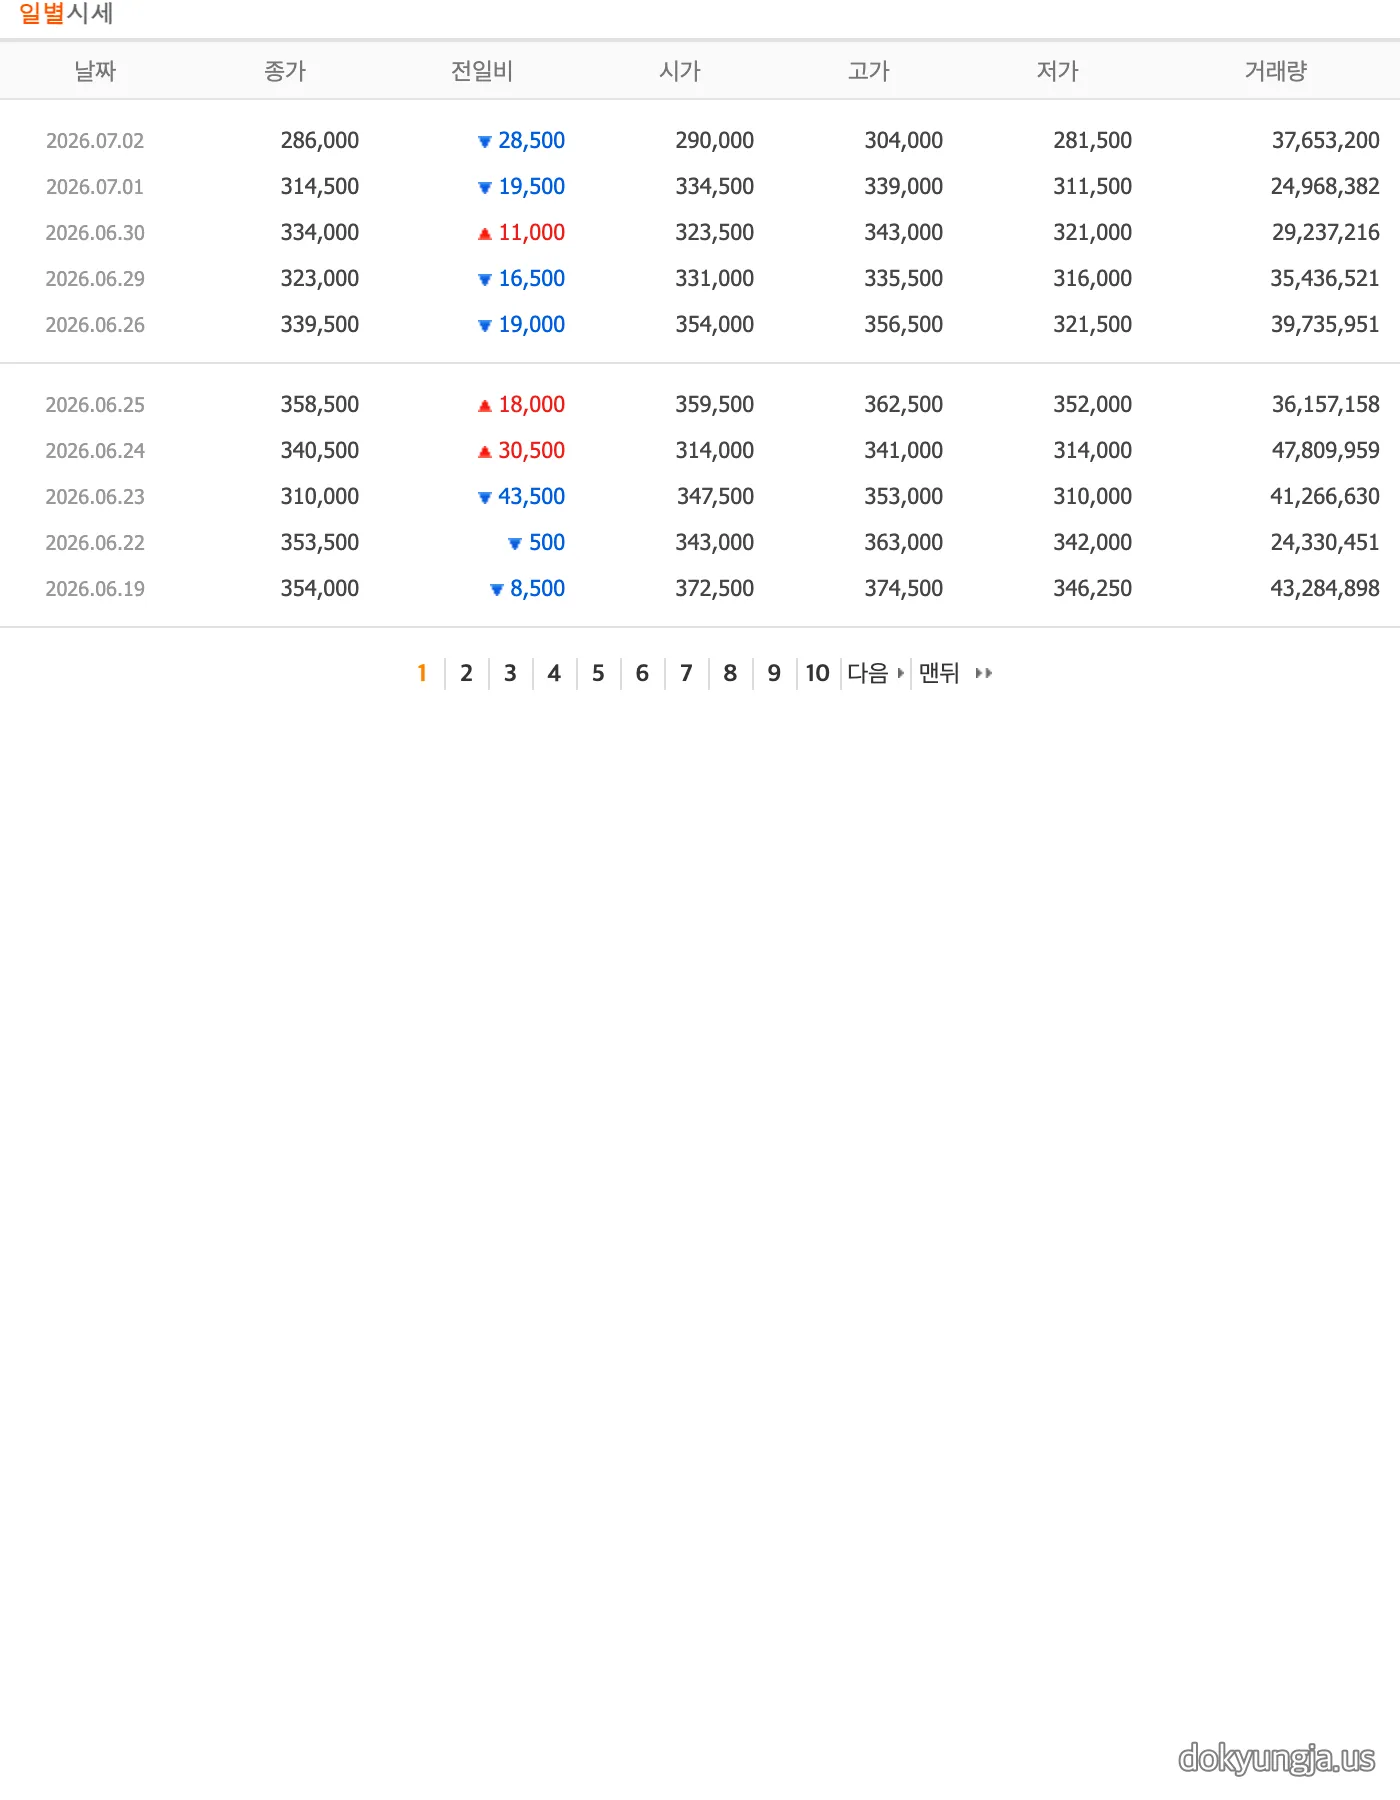The height and width of the screenshot is (1800, 1400).
Task: Navigate to page 10
Action: [x=818, y=673]
